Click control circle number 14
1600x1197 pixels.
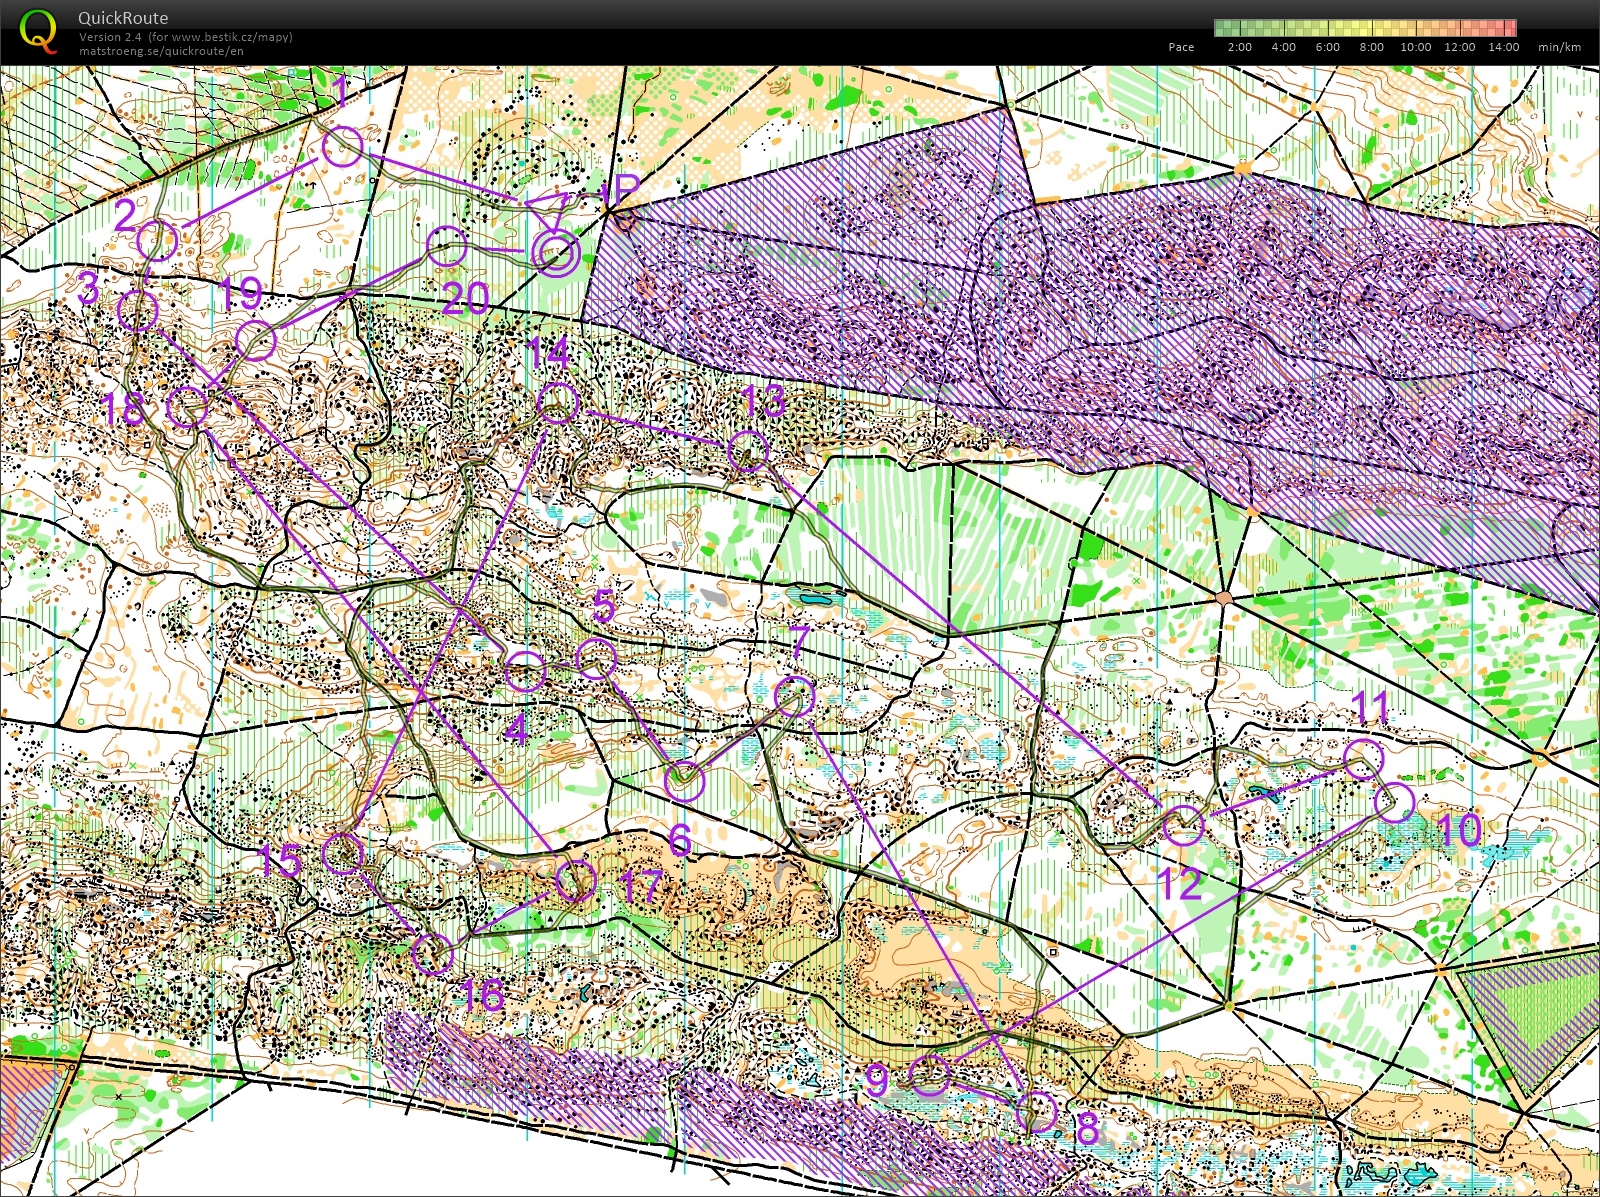point(556,403)
